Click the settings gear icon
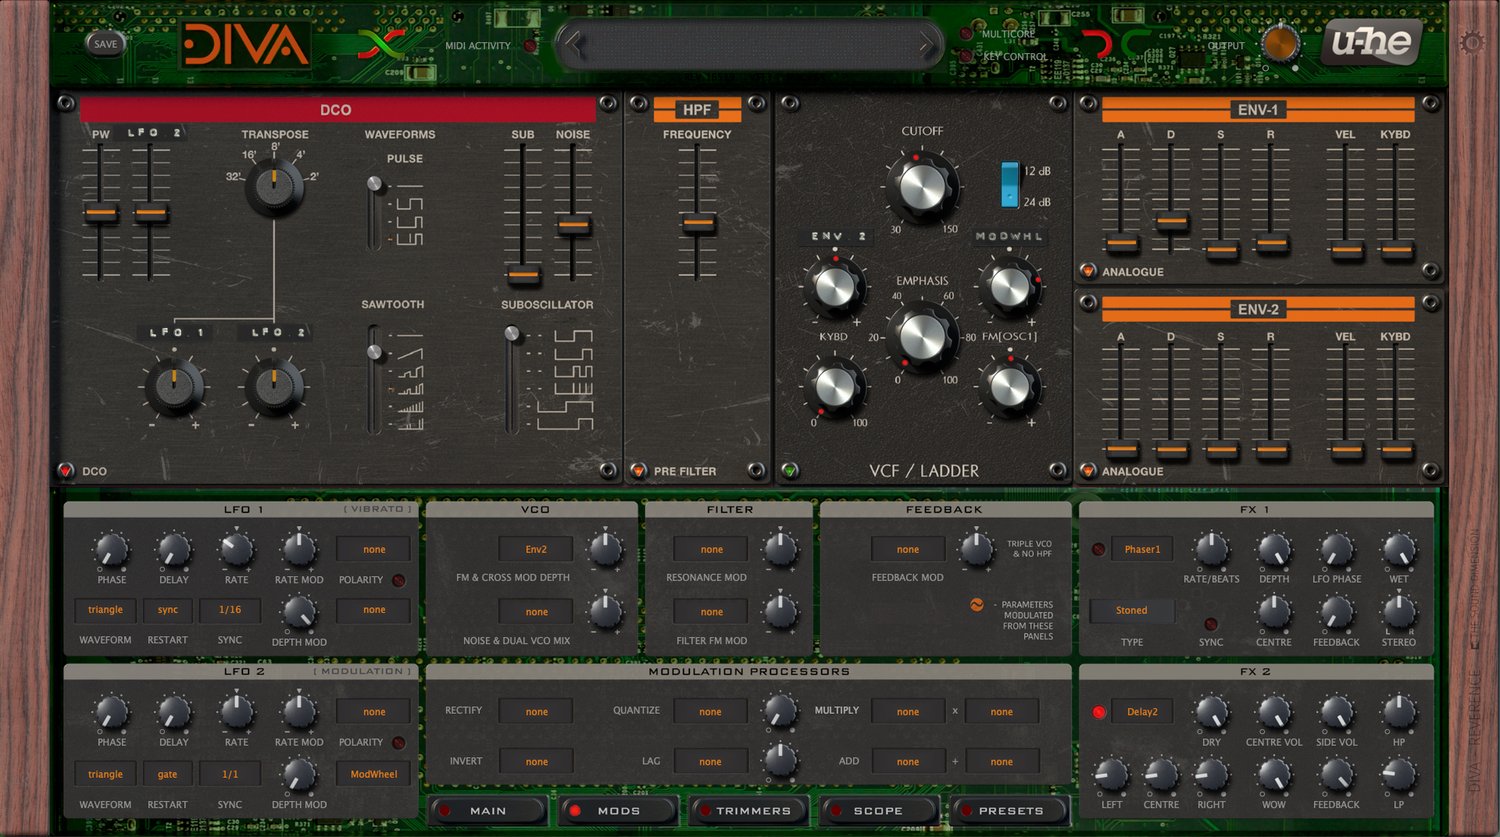Screen dimensions: 1500x837 [1472, 42]
